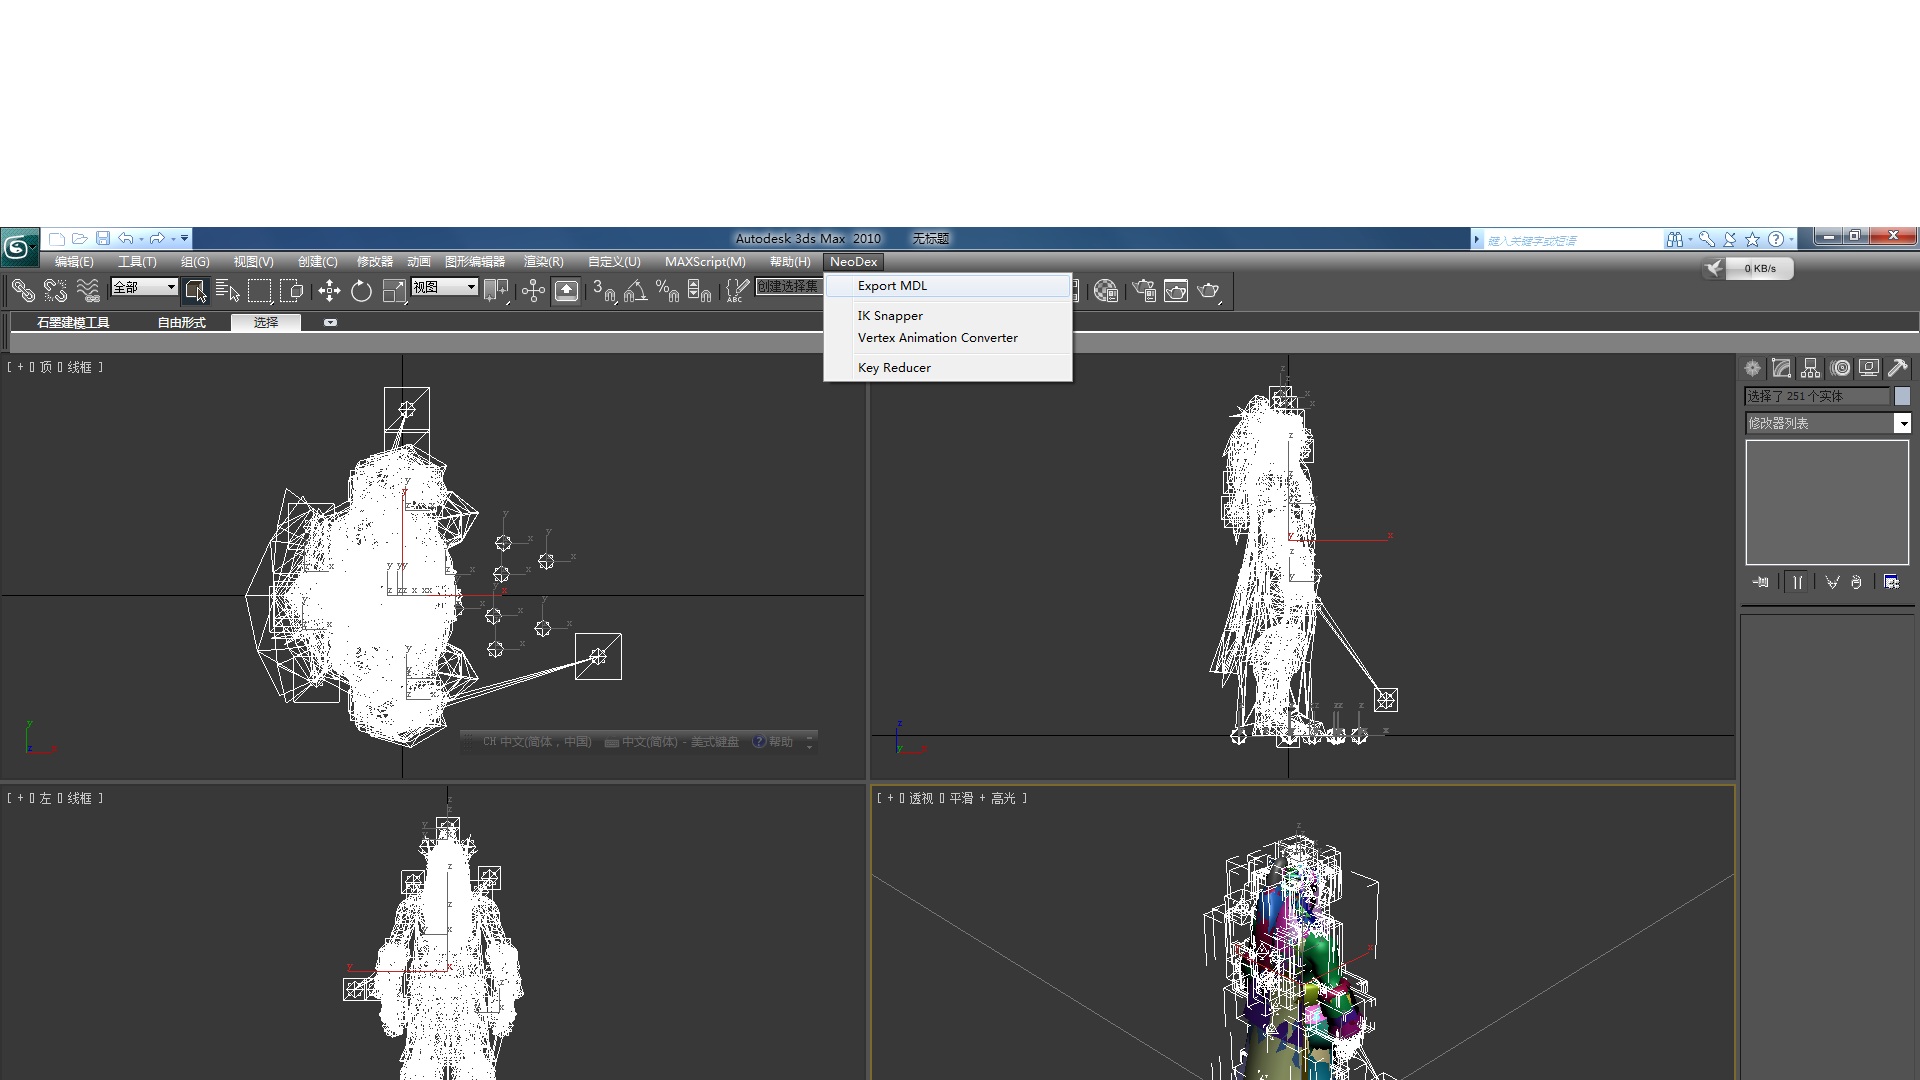Switch to 石墨建模工具 ribbon tab
The height and width of the screenshot is (1080, 1920).
pos(73,322)
